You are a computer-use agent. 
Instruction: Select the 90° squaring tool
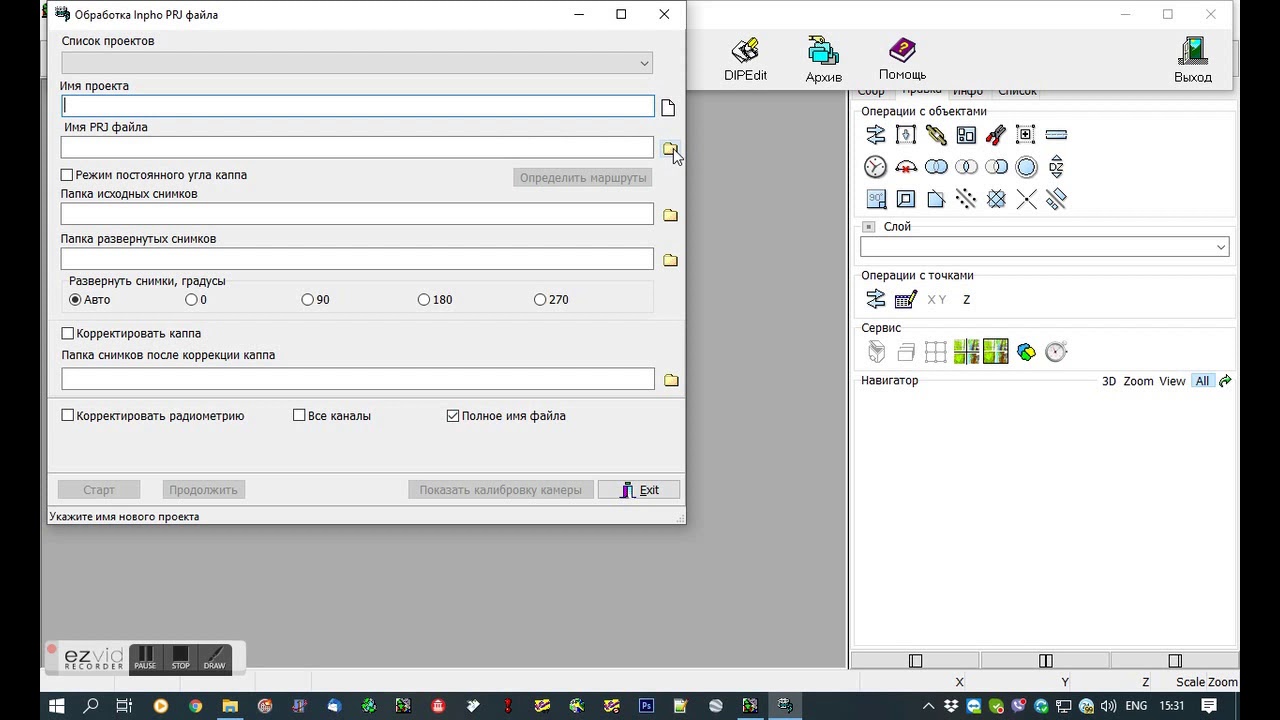click(876, 199)
